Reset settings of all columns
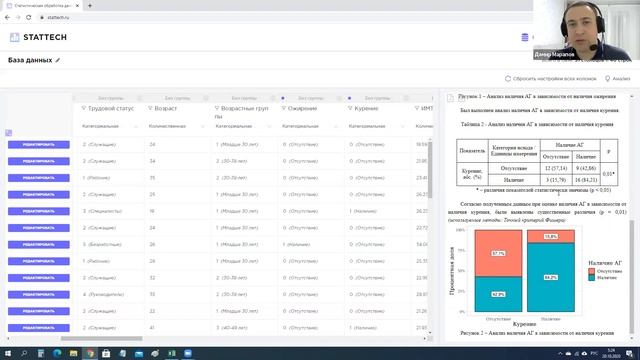Viewport: 640px width, 360px height. (551, 78)
